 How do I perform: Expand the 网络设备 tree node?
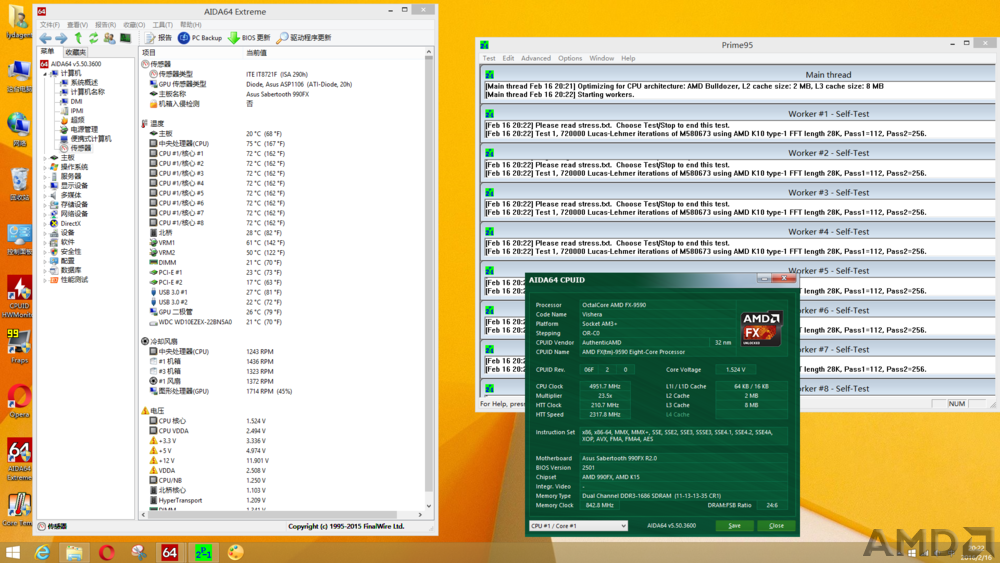click(x=45, y=214)
